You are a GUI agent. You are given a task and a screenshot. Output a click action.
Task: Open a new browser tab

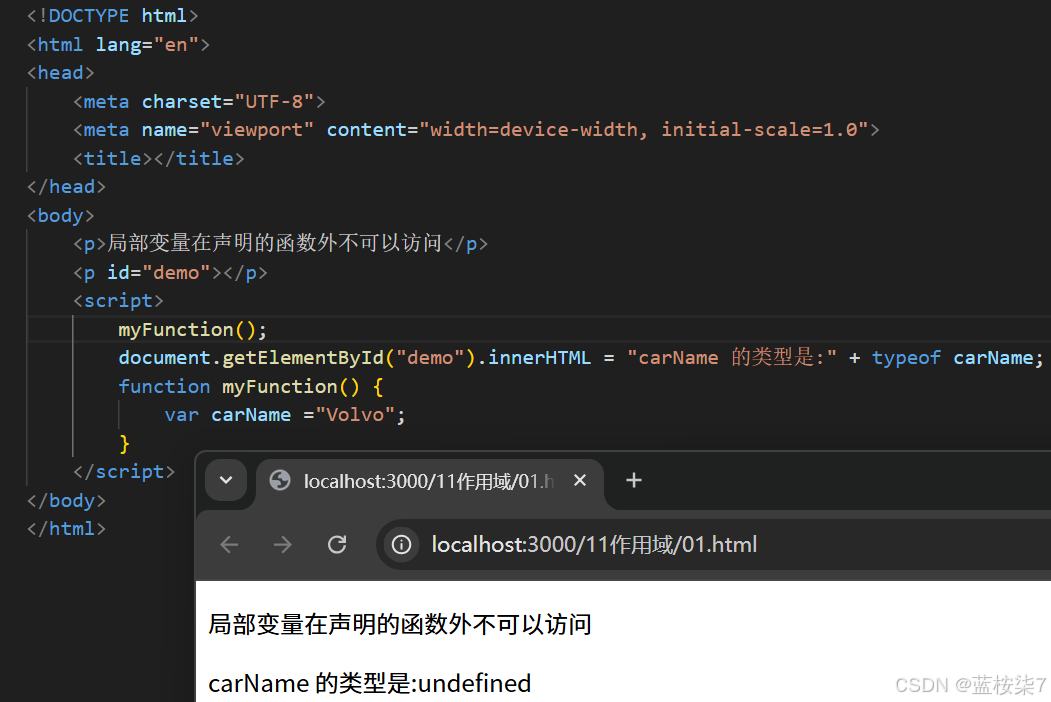pyautogui.click(x=633, y=480)
